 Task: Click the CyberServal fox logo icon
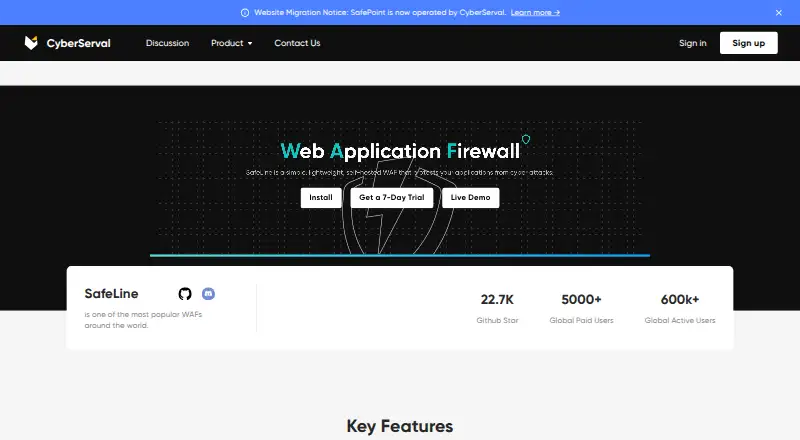[x=31, y=43]
